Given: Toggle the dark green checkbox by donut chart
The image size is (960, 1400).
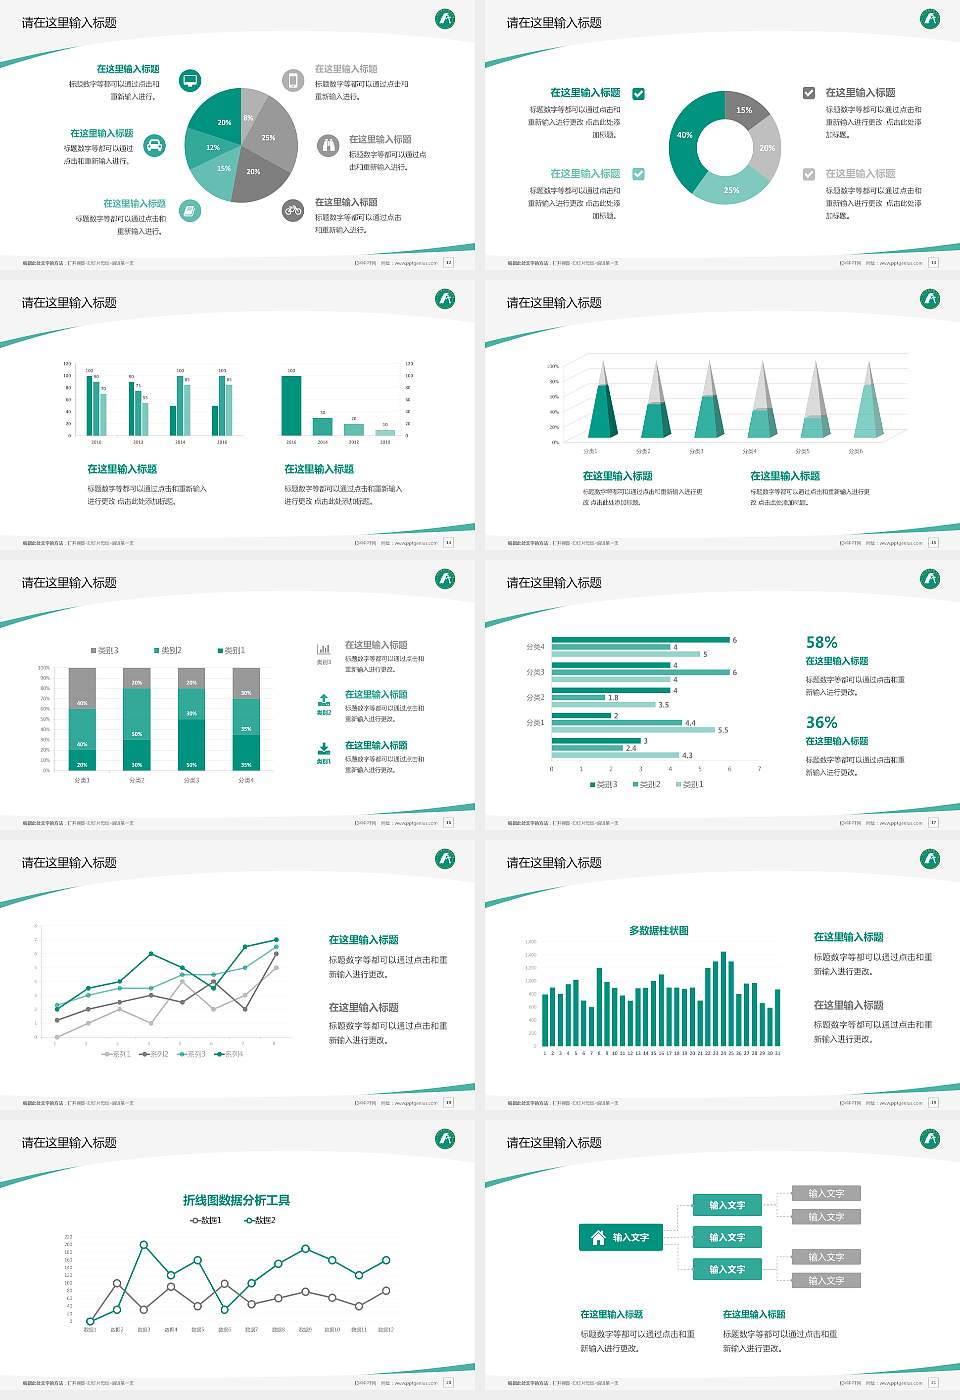Looking at the screenshot, I should tap(639, 93).
